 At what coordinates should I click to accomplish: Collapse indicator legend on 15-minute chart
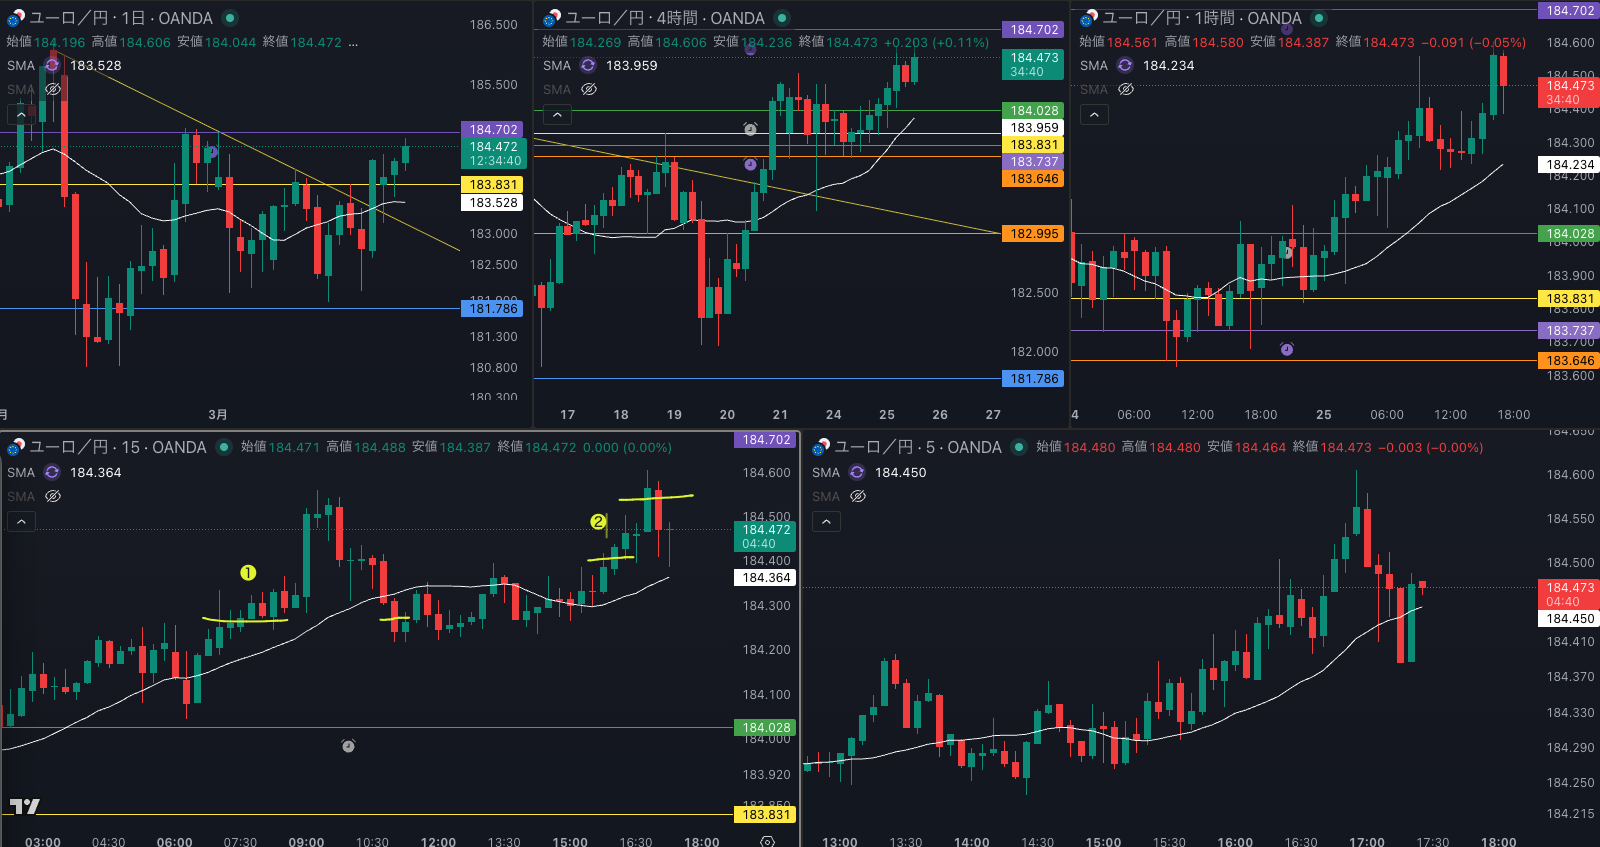21,521
